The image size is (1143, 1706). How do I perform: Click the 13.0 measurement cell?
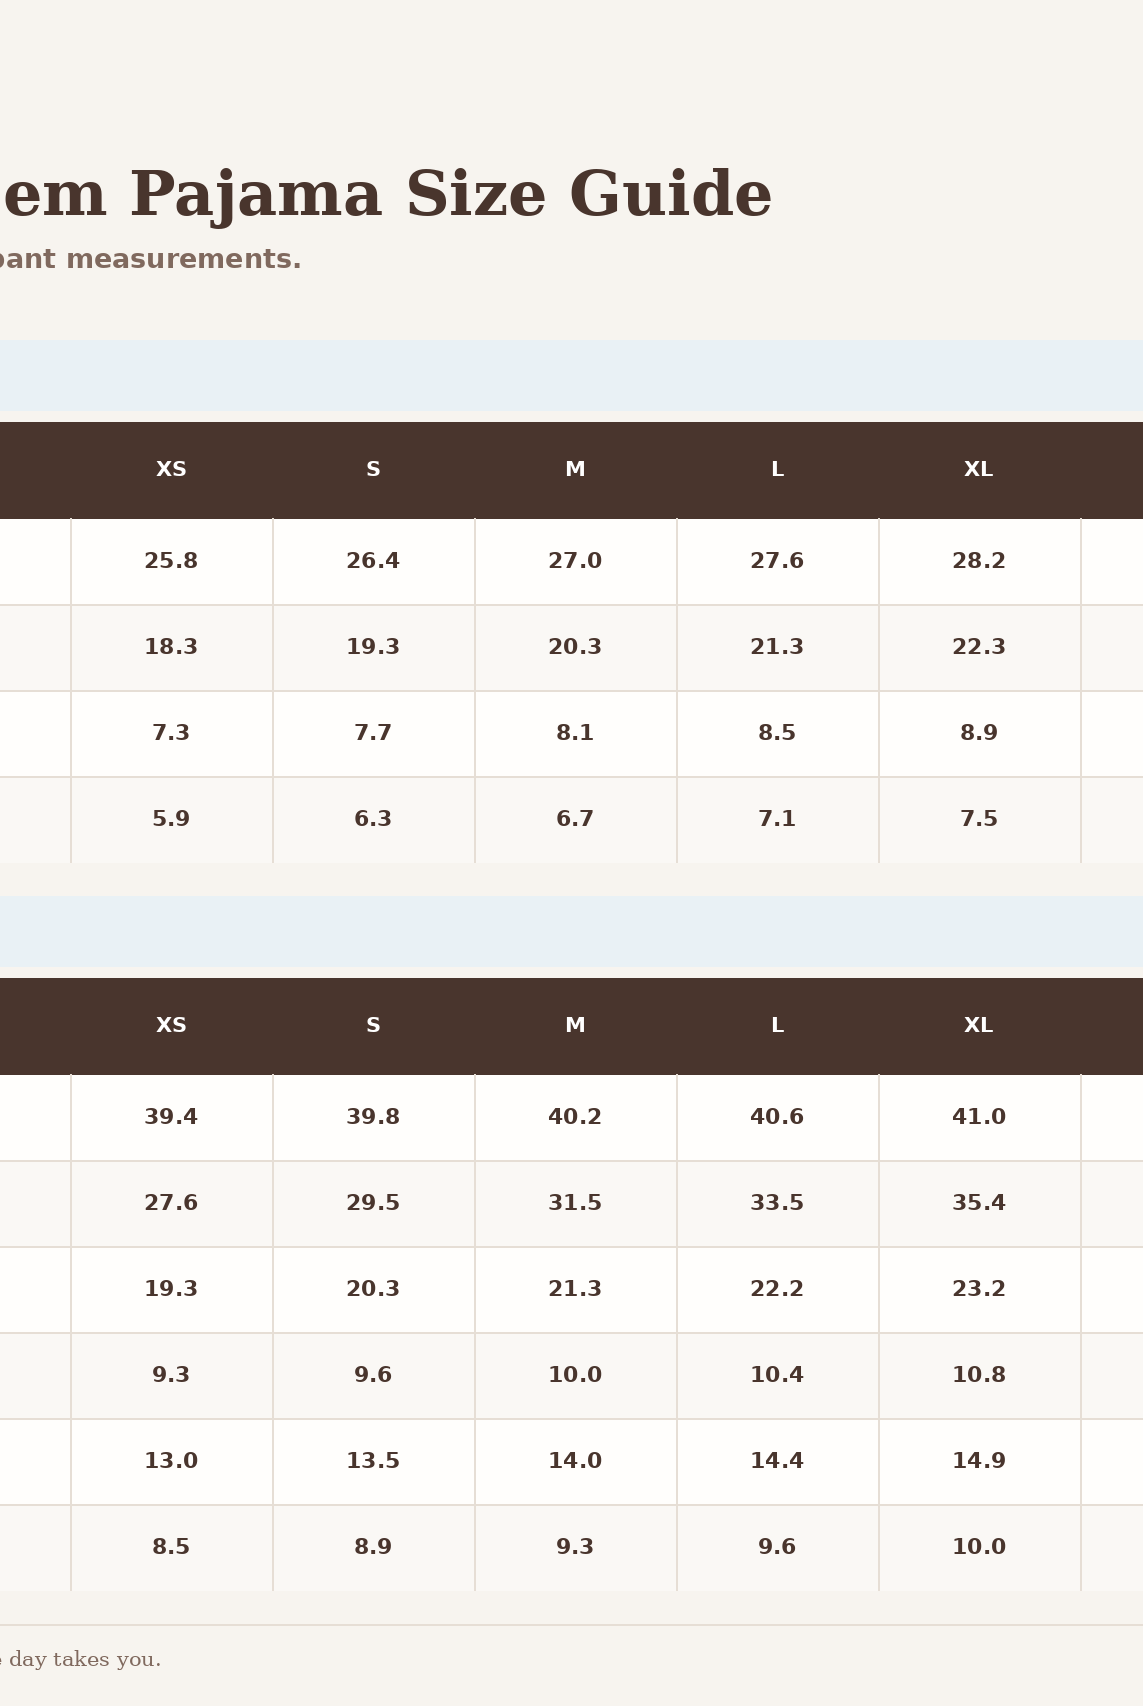pos(171,1461)
